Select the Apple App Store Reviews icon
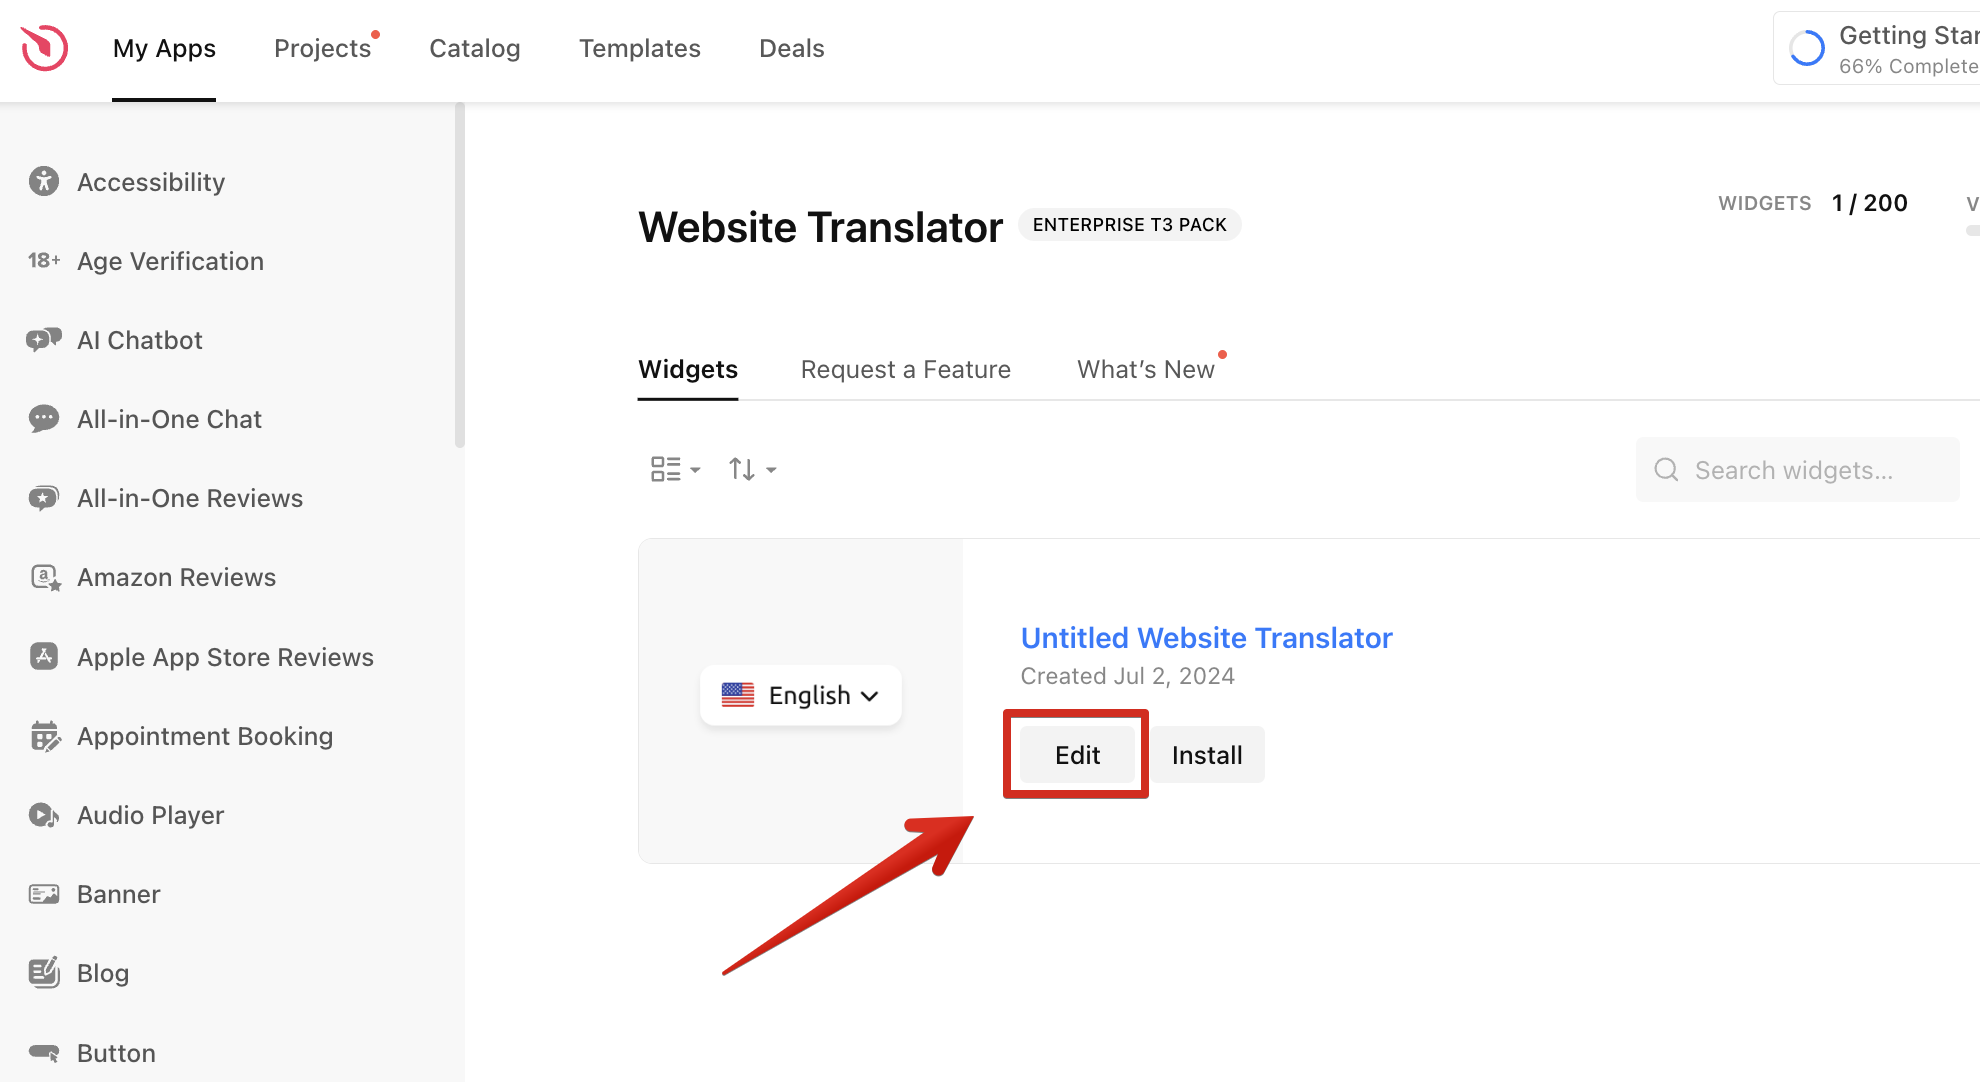This screenshot has height=1082, width=1980. pos(44,656)
